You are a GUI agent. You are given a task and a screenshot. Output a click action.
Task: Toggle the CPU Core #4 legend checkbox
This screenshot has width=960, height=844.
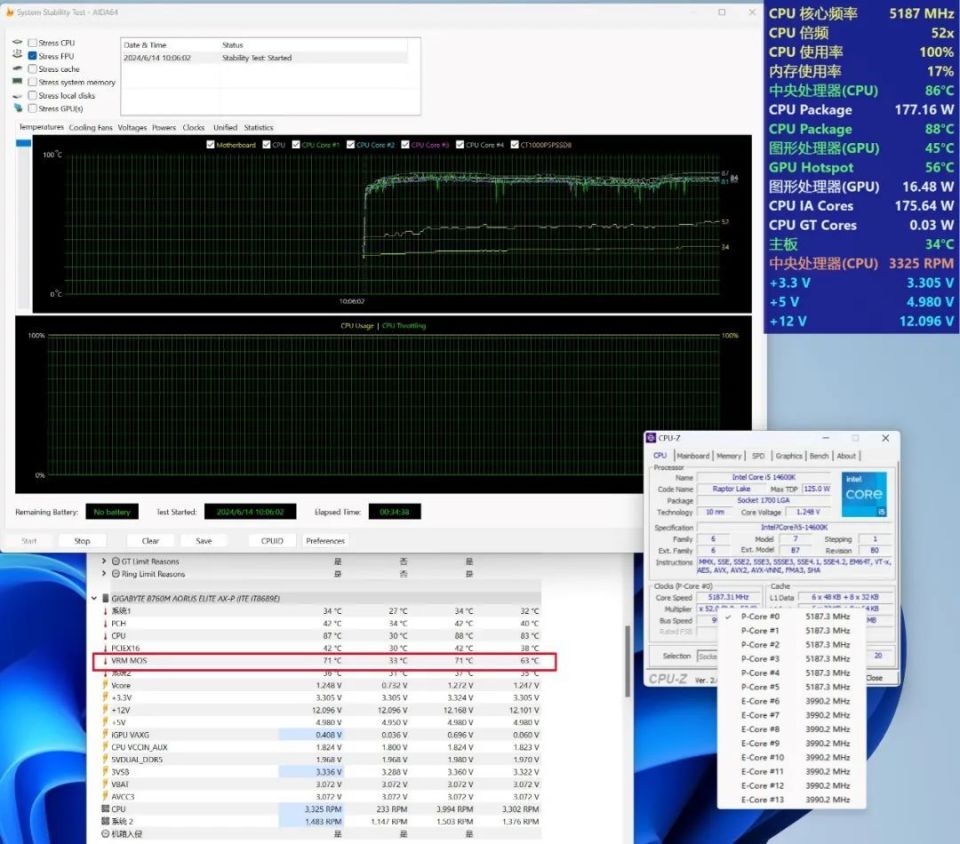pyautogui.click(x=460, y=144)
